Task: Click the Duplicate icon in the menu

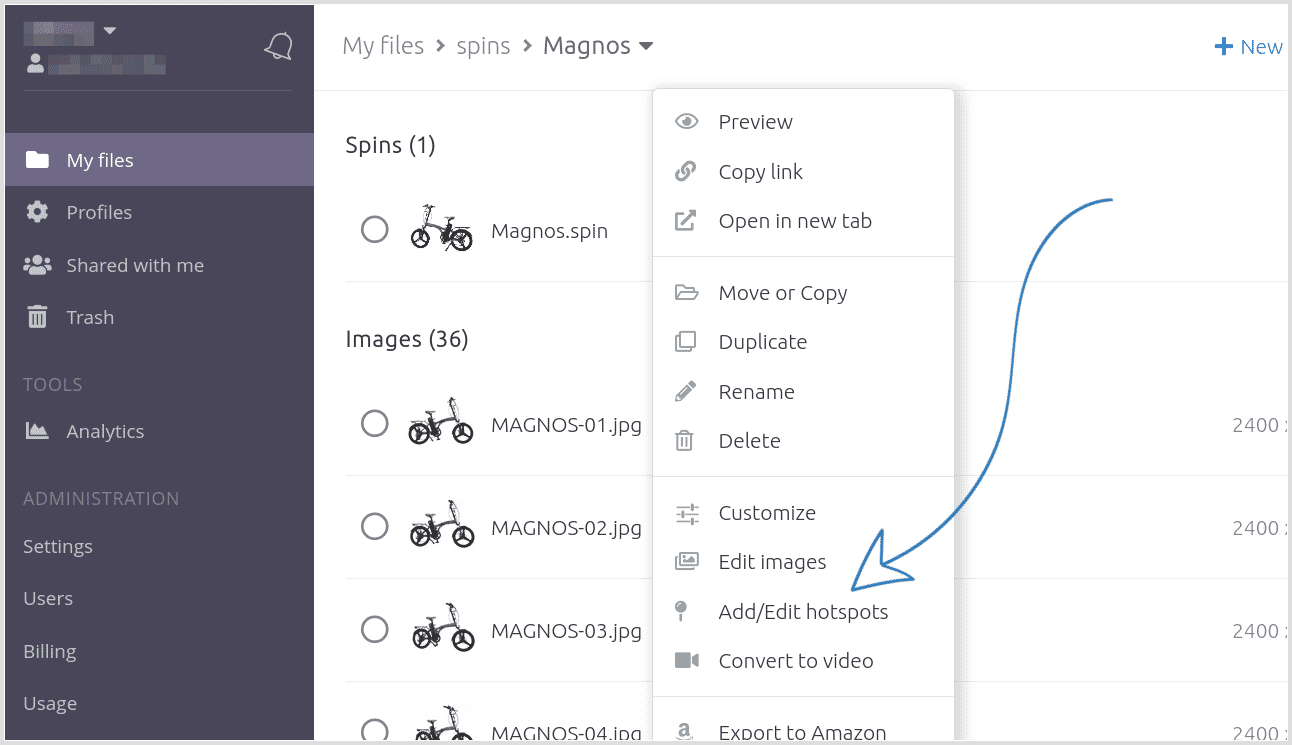Action: (x=687, y=341)
